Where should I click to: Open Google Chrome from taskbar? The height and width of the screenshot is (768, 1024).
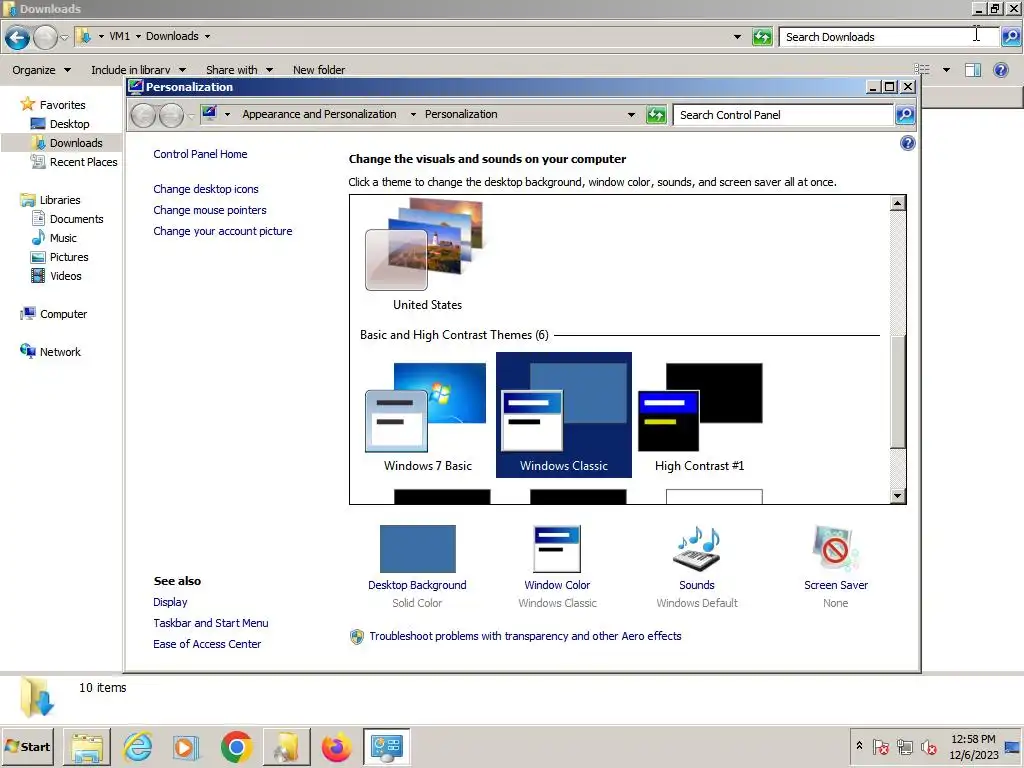click(x=236, y=747)
